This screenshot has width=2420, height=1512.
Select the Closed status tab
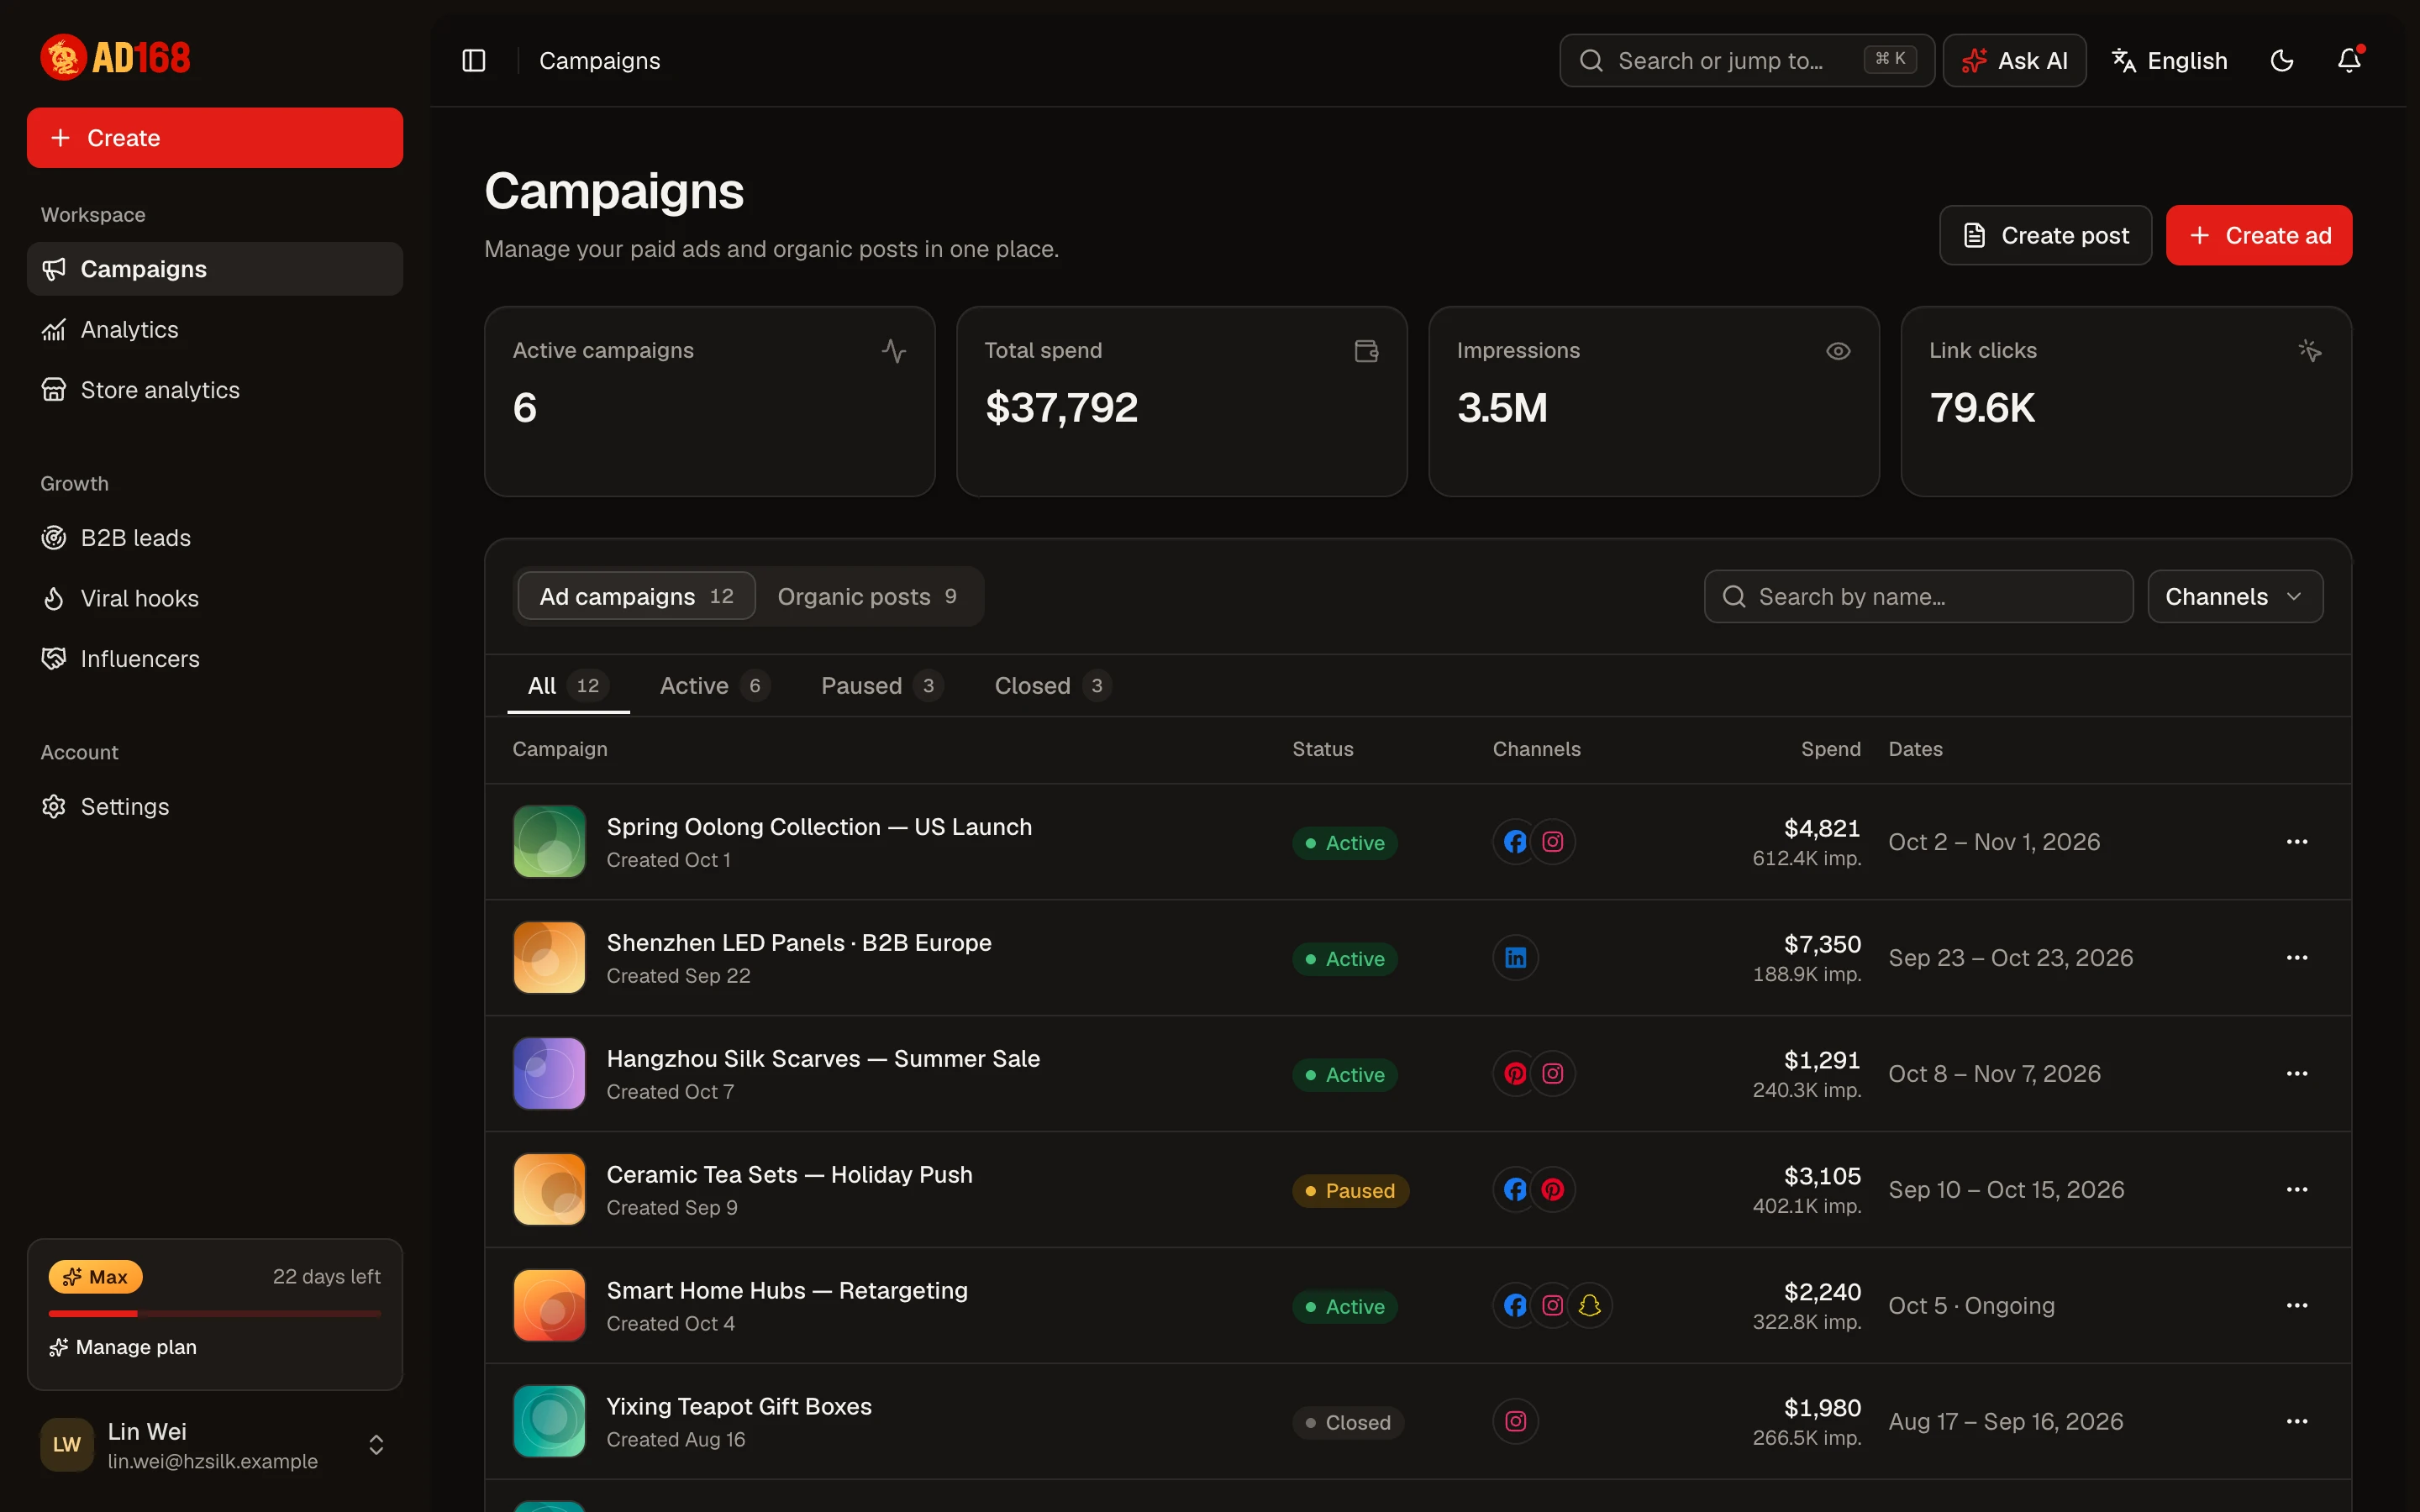(1053, 686)
